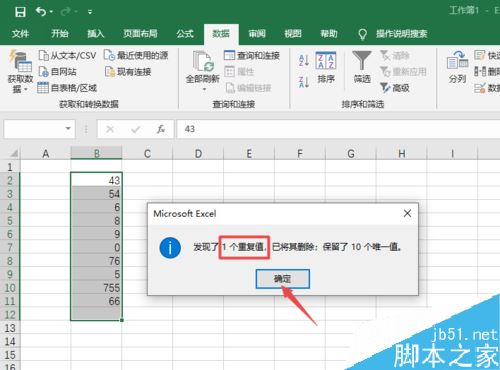Viewport: 500px width, 370px height.
Task: Click the formula bar cancel X icon
Action: tap(110, 129)
